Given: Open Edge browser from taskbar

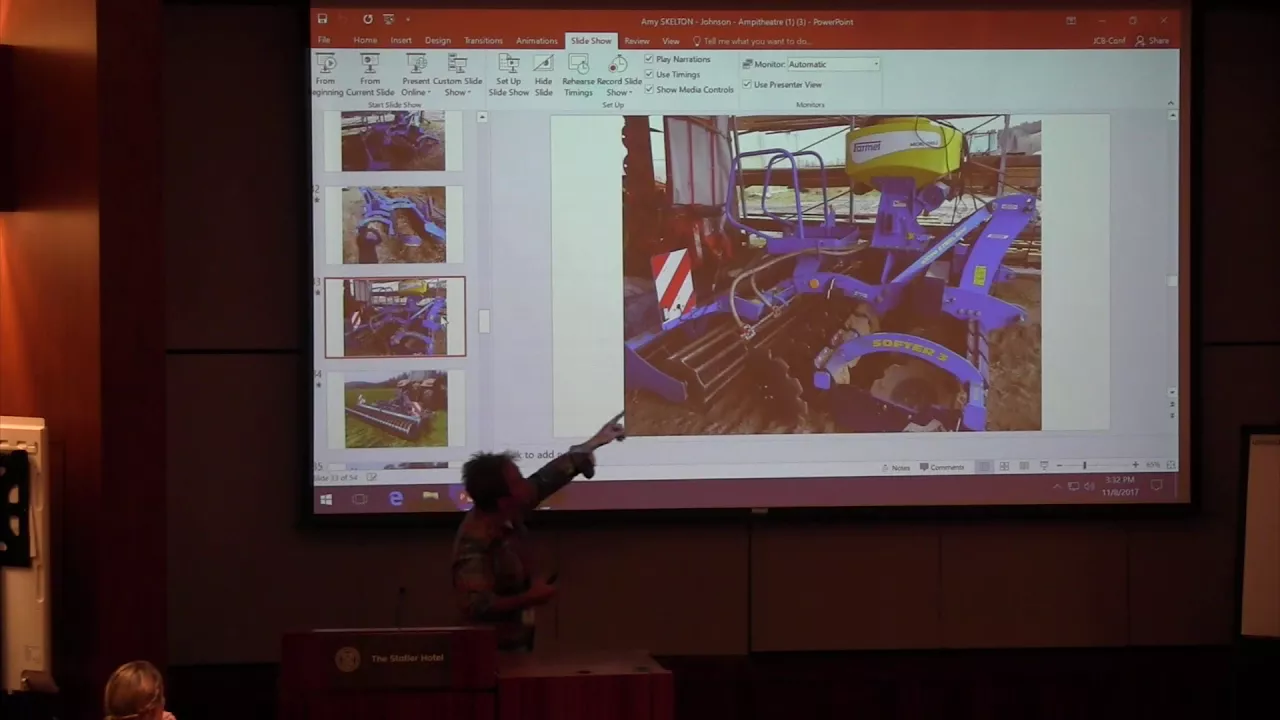Looking at the screenshot, I should pos(396,498).
